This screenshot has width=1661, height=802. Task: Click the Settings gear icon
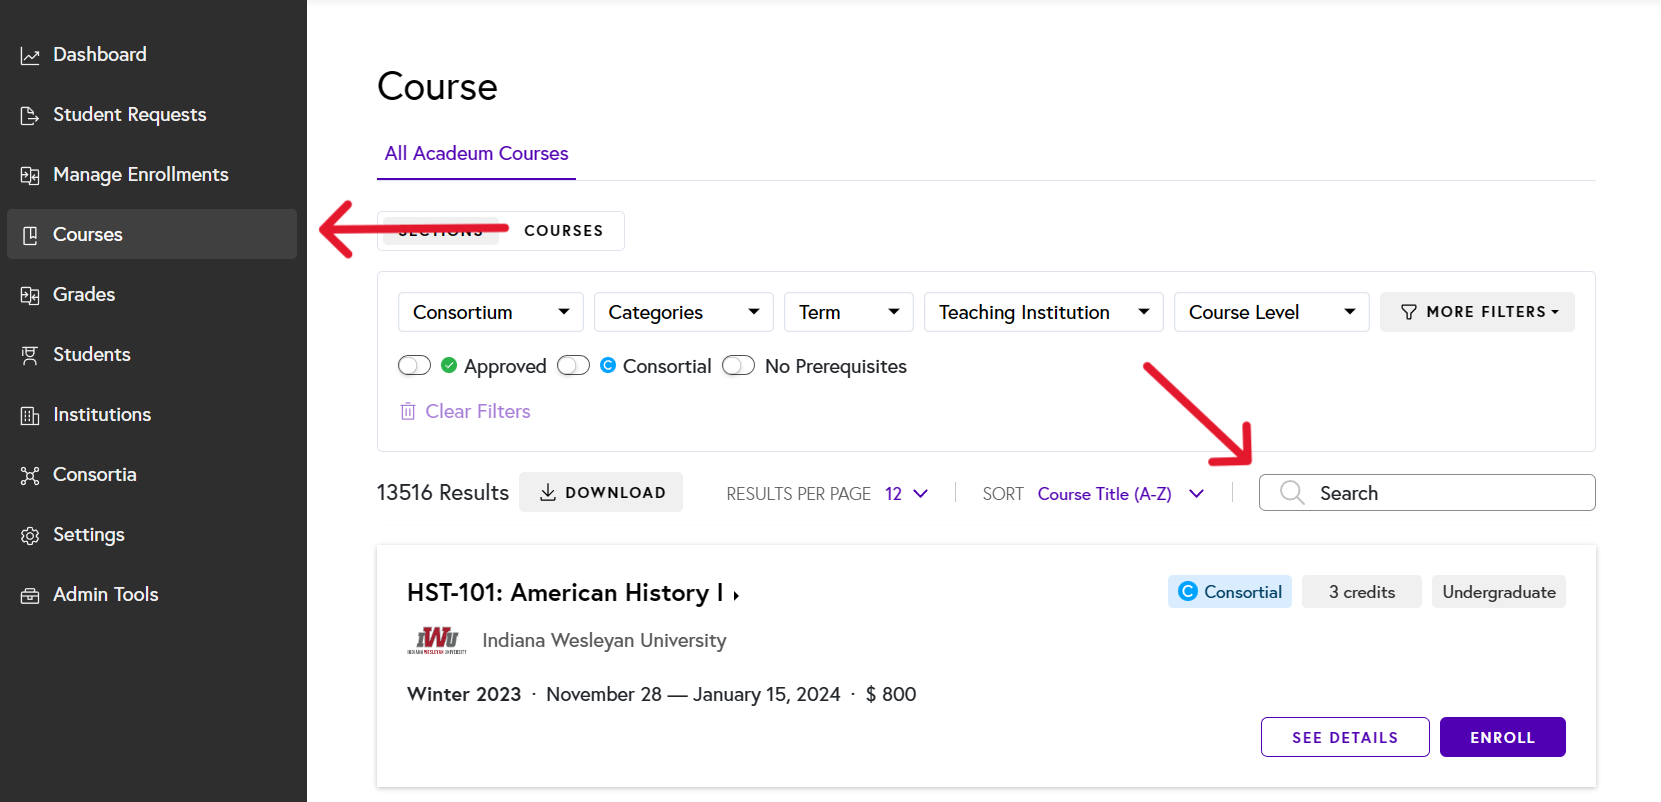tap(30, 536)
